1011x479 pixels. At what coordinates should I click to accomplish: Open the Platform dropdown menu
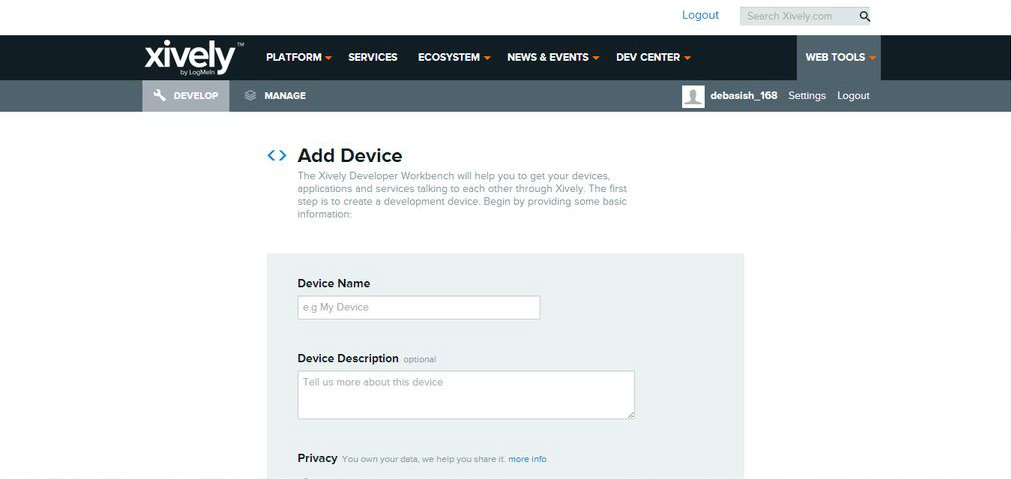(x=299, y=57)
